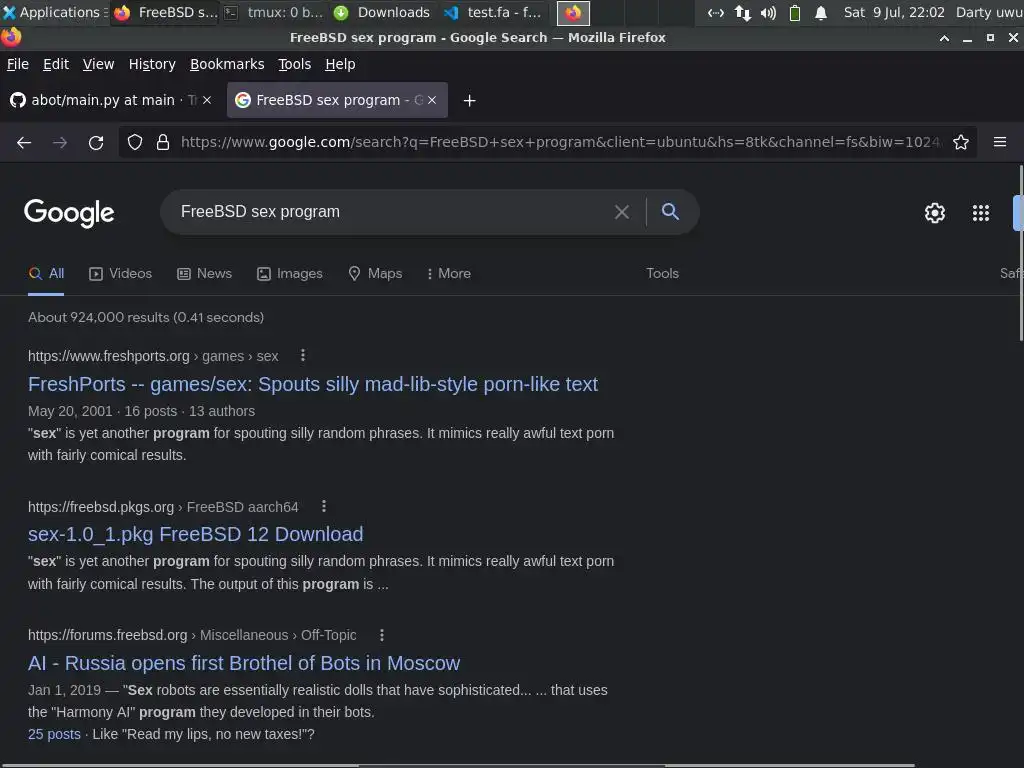Expand the More search filters
Viewport: 1024px width, 768px height.
coord(449,274)
